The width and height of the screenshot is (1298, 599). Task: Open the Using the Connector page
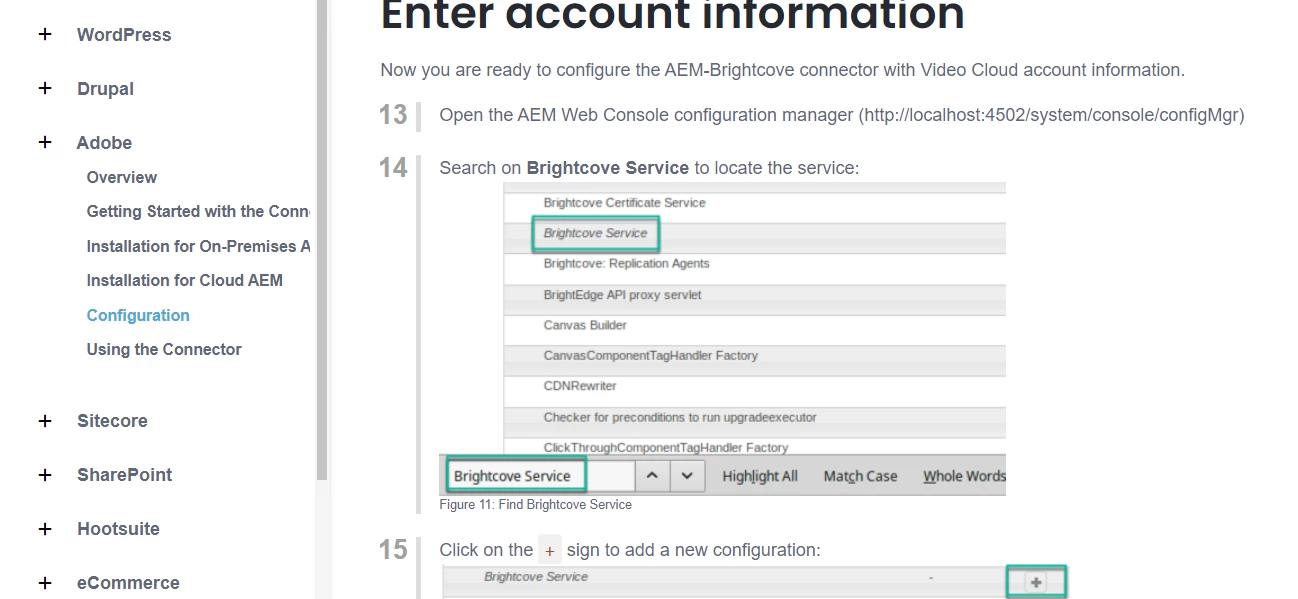click(164, 349)
